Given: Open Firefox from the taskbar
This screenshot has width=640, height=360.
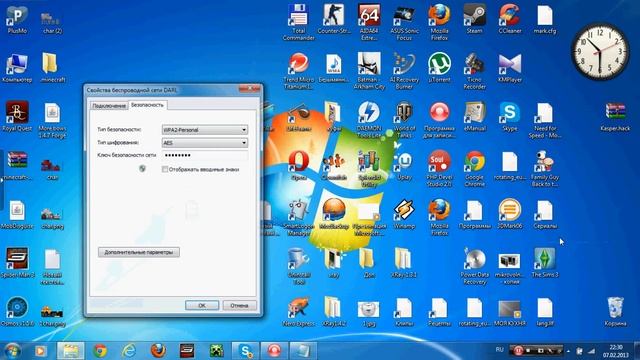Looking at the screenshot, I should [158, 351].
